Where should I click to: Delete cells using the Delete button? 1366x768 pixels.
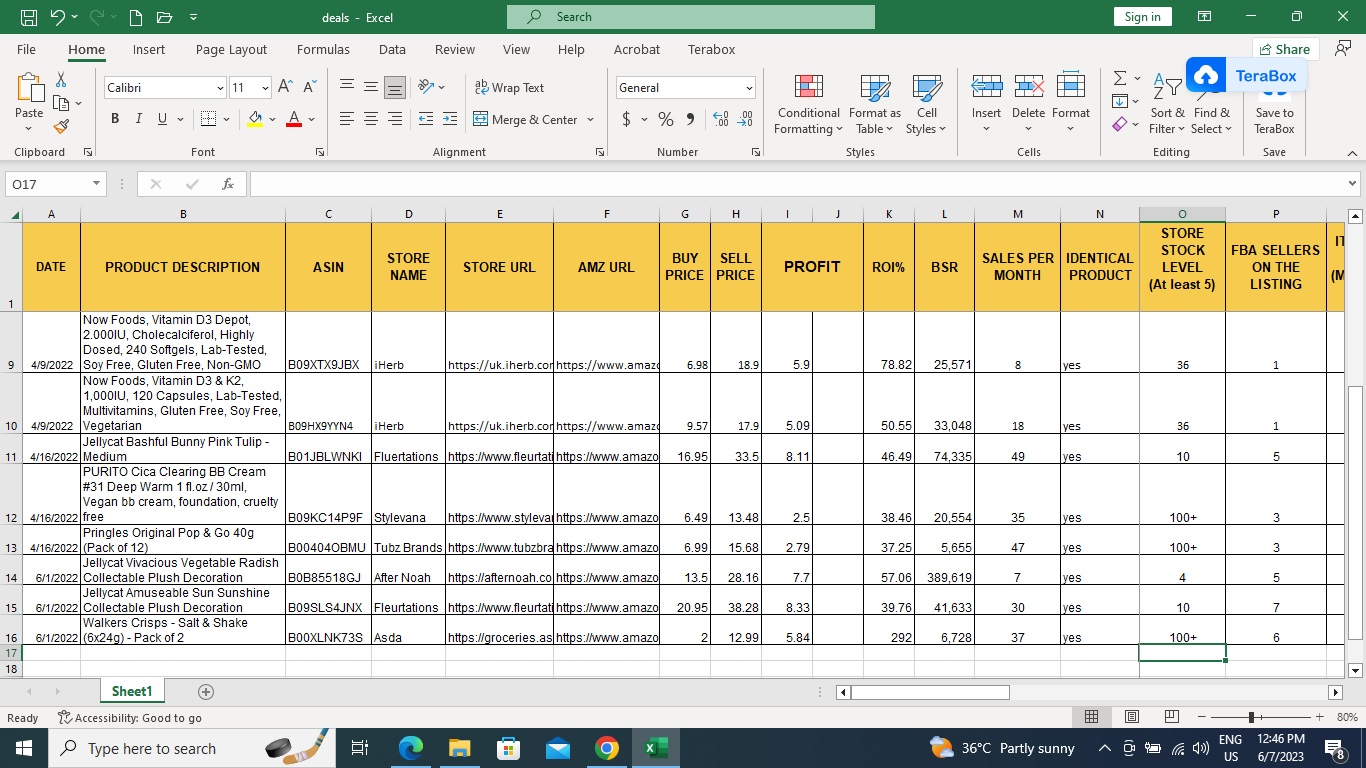click(1028, 104)
